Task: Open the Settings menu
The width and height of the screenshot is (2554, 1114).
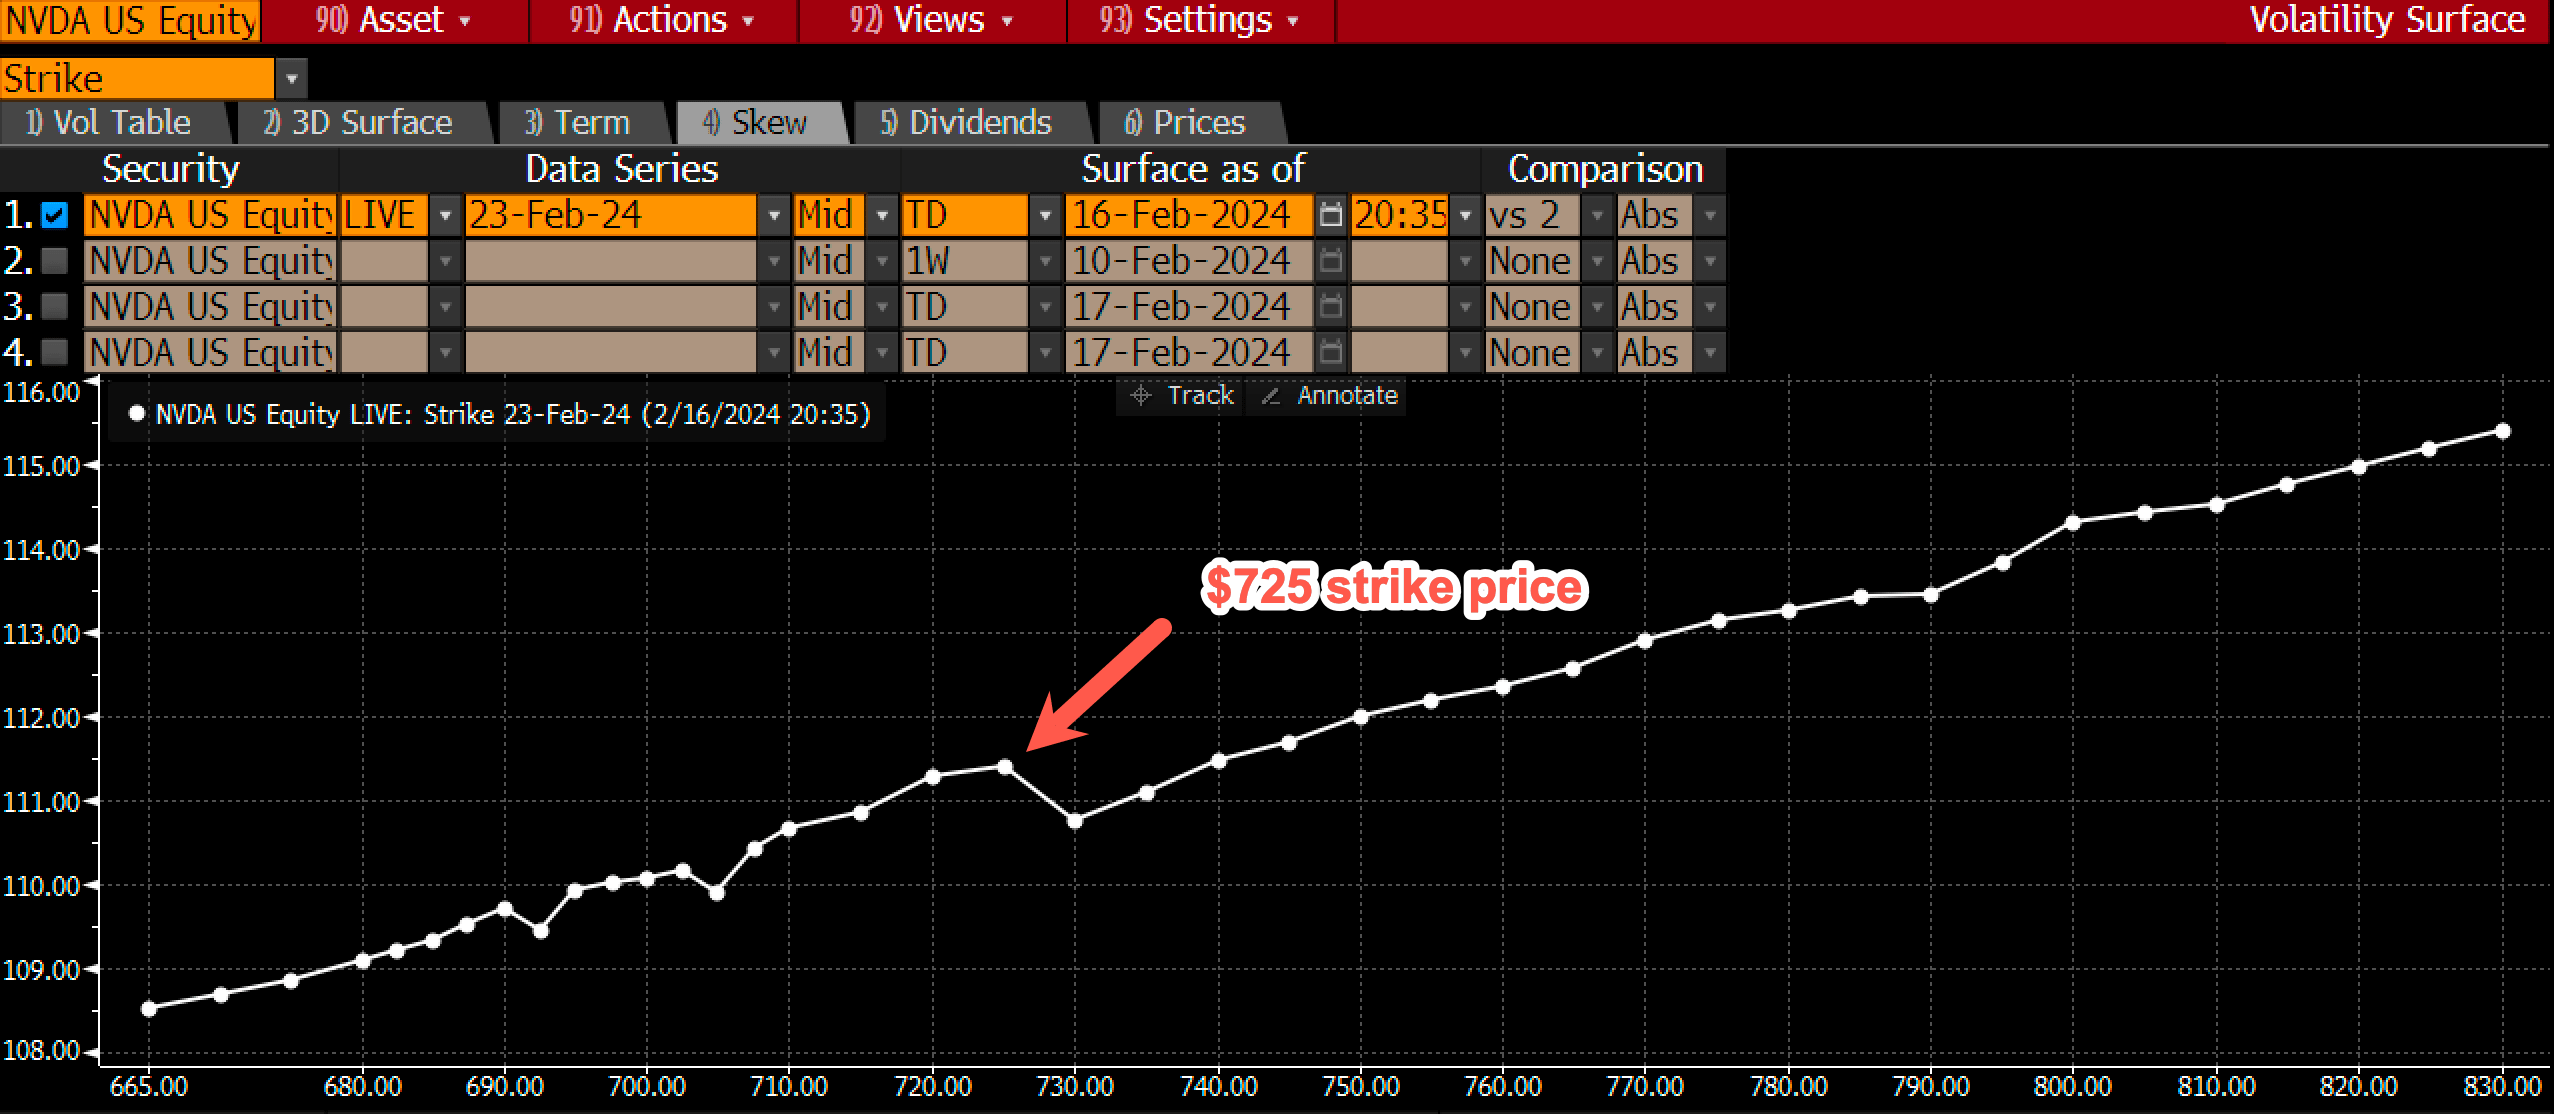Action: coord(1198,20)
